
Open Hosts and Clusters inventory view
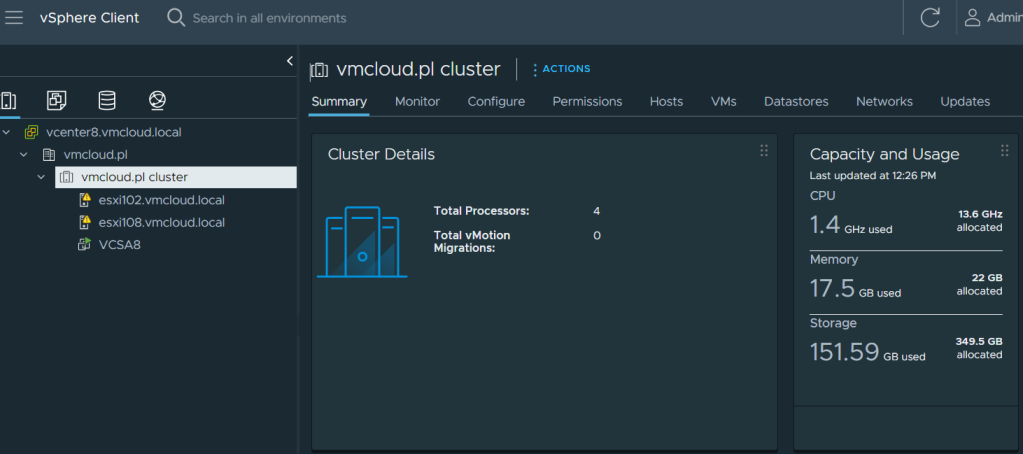[9, 100]
